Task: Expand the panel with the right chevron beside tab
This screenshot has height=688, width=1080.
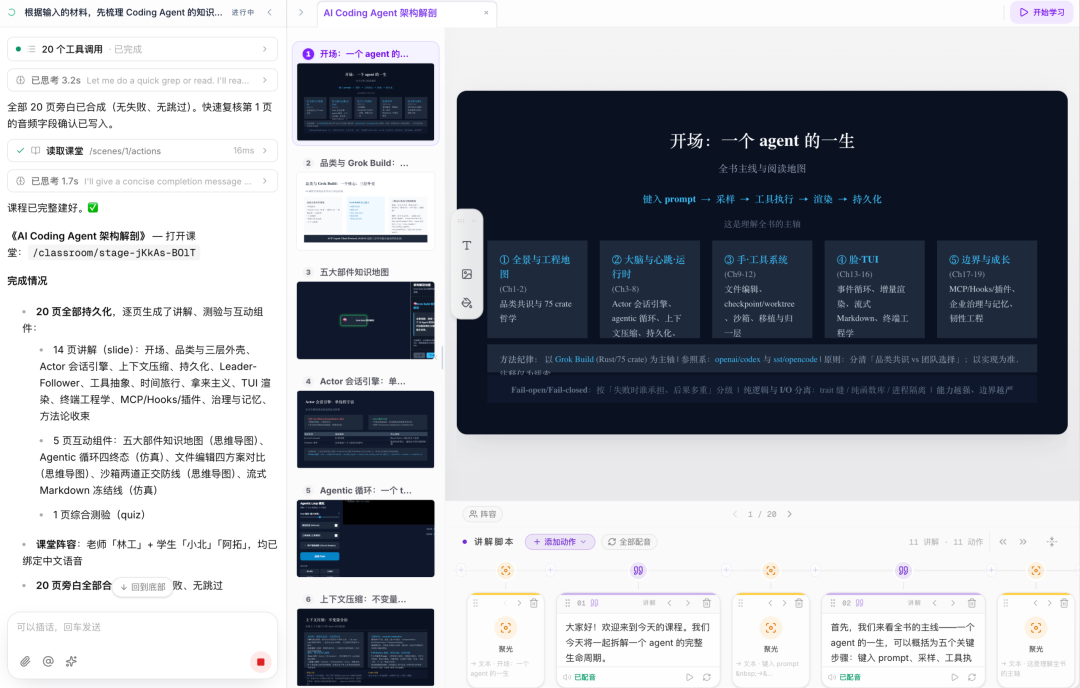Action: 301,12
